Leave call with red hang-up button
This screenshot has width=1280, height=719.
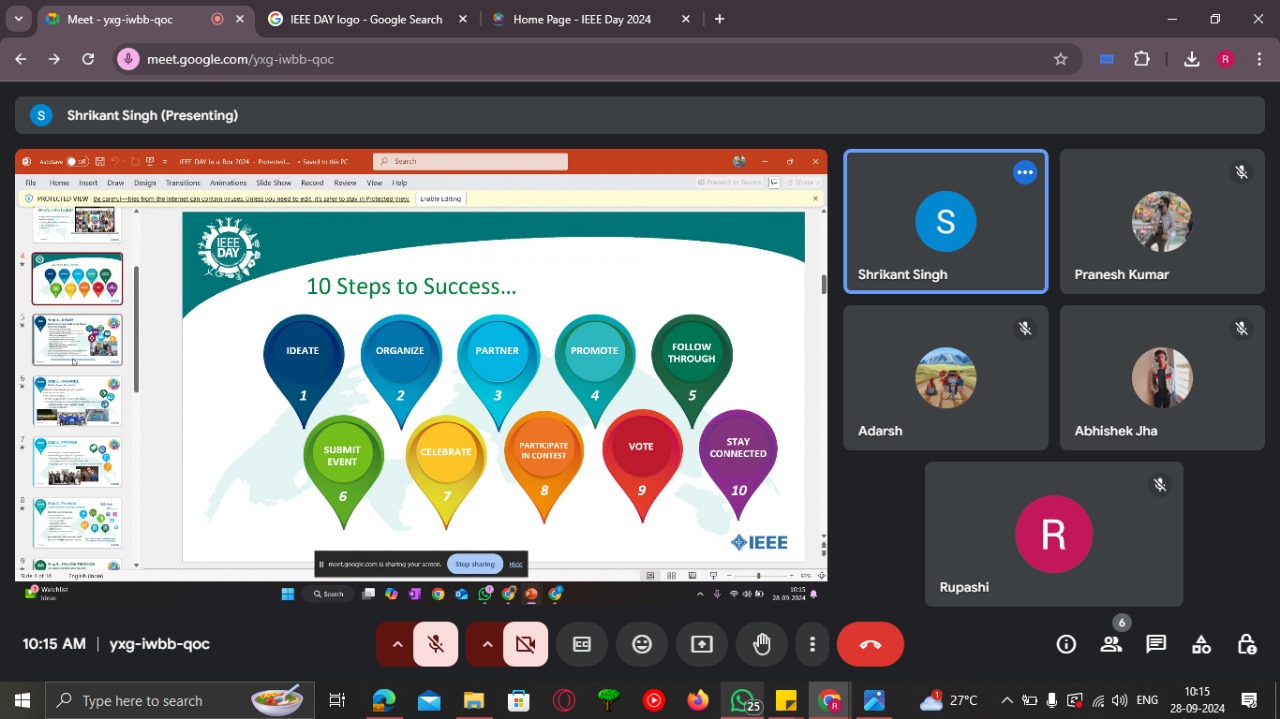click(x=870, y=644)
